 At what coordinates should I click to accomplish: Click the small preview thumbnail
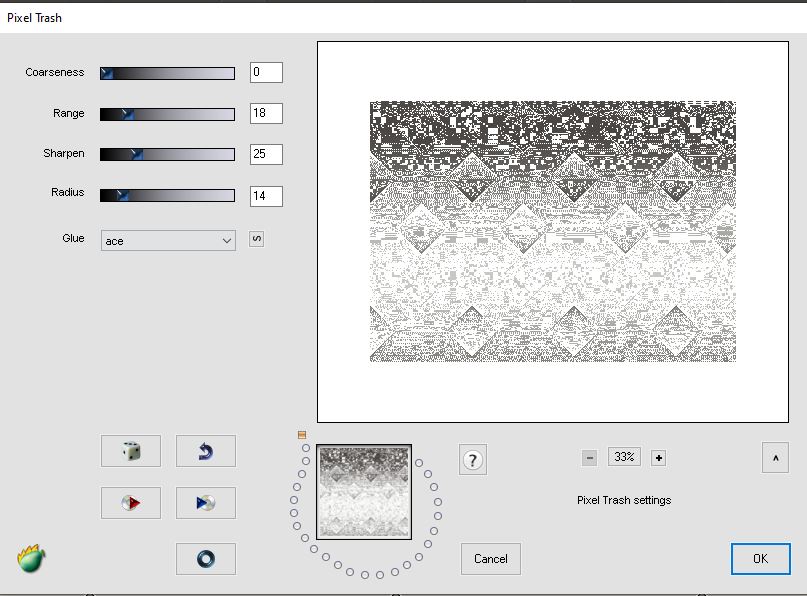pos(364,492)
